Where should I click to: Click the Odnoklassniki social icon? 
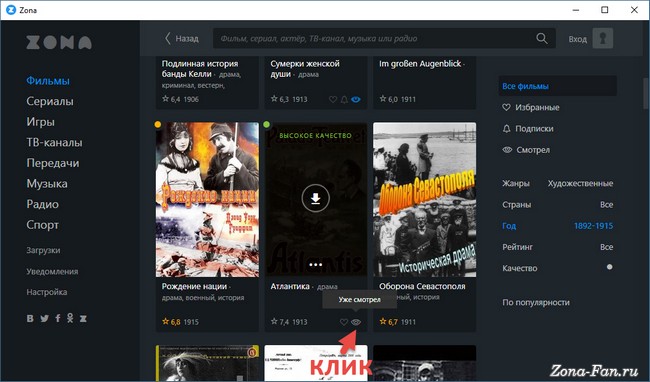tap(70, 318)
